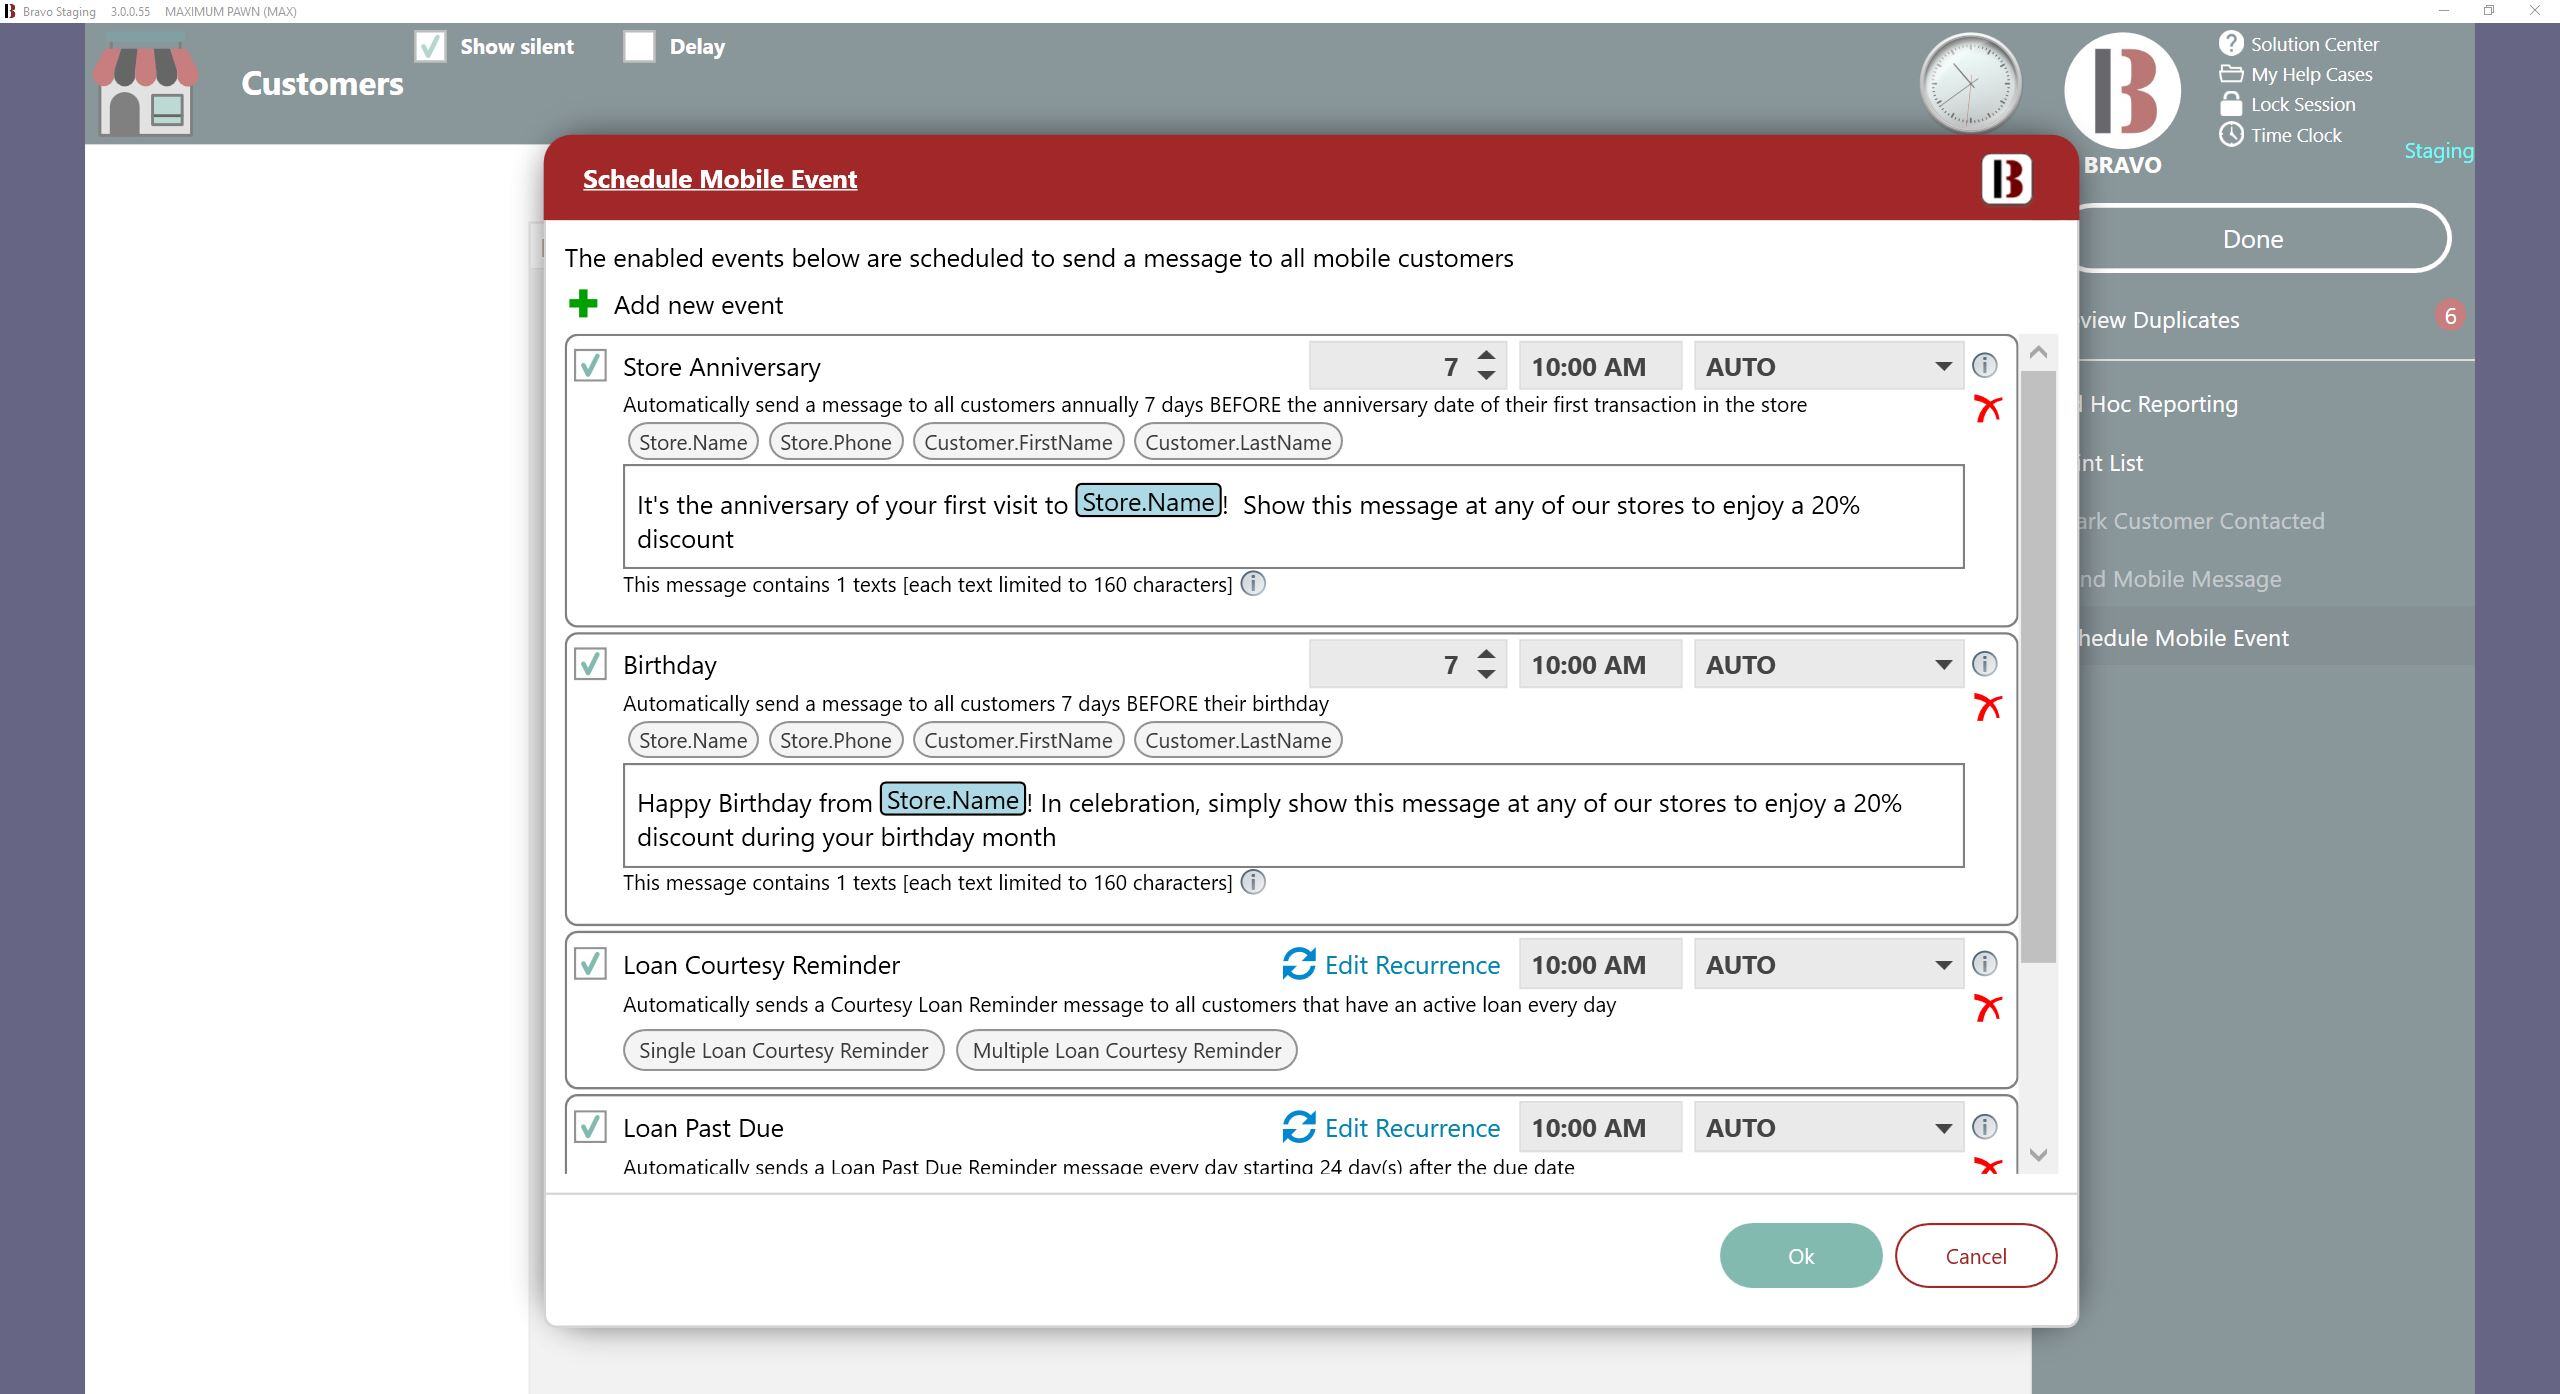Select Mark Customer Contacted menu item
Viewport: 2560px width, 1394px height.
2200,521
